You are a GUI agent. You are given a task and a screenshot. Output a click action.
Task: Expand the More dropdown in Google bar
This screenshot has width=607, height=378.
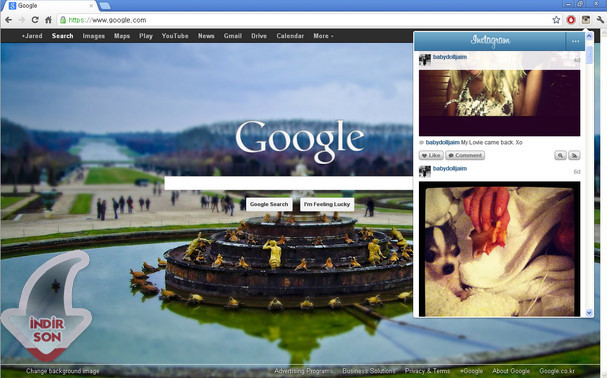(x=323, y=36)
